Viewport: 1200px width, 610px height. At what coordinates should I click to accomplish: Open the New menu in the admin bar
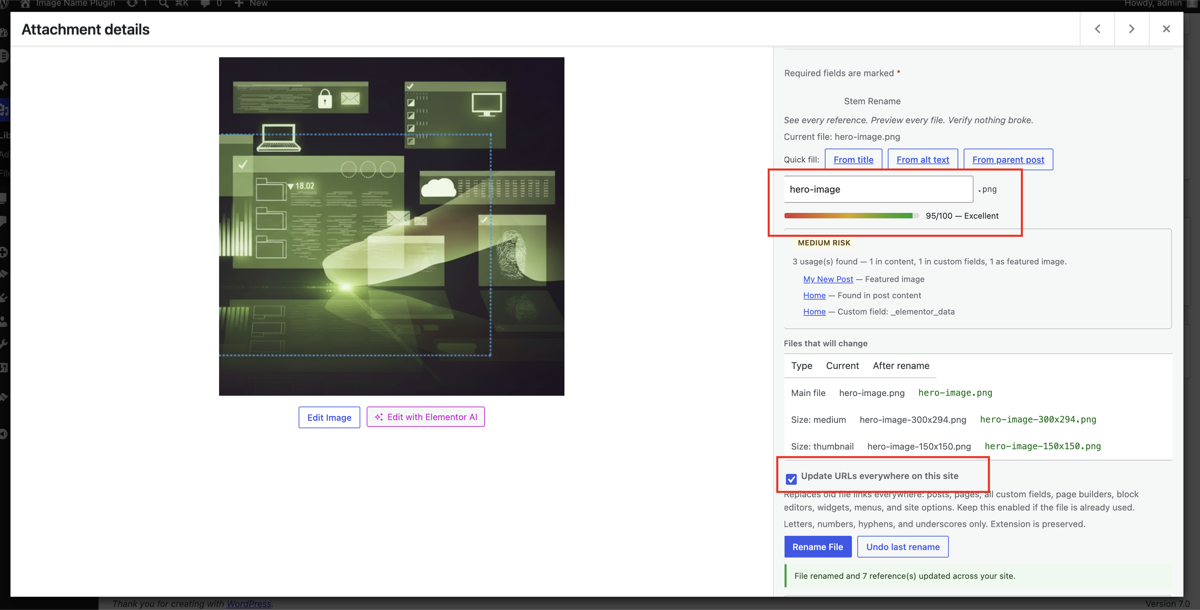tap(251, 4)
